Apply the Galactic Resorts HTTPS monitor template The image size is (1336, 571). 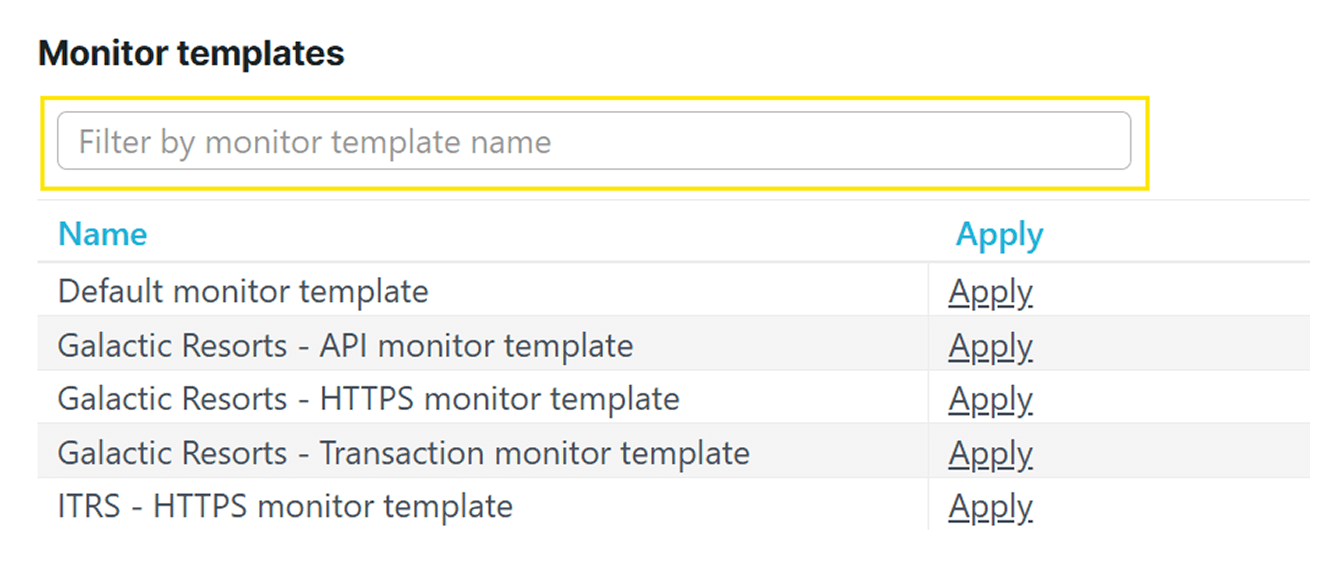990,399
